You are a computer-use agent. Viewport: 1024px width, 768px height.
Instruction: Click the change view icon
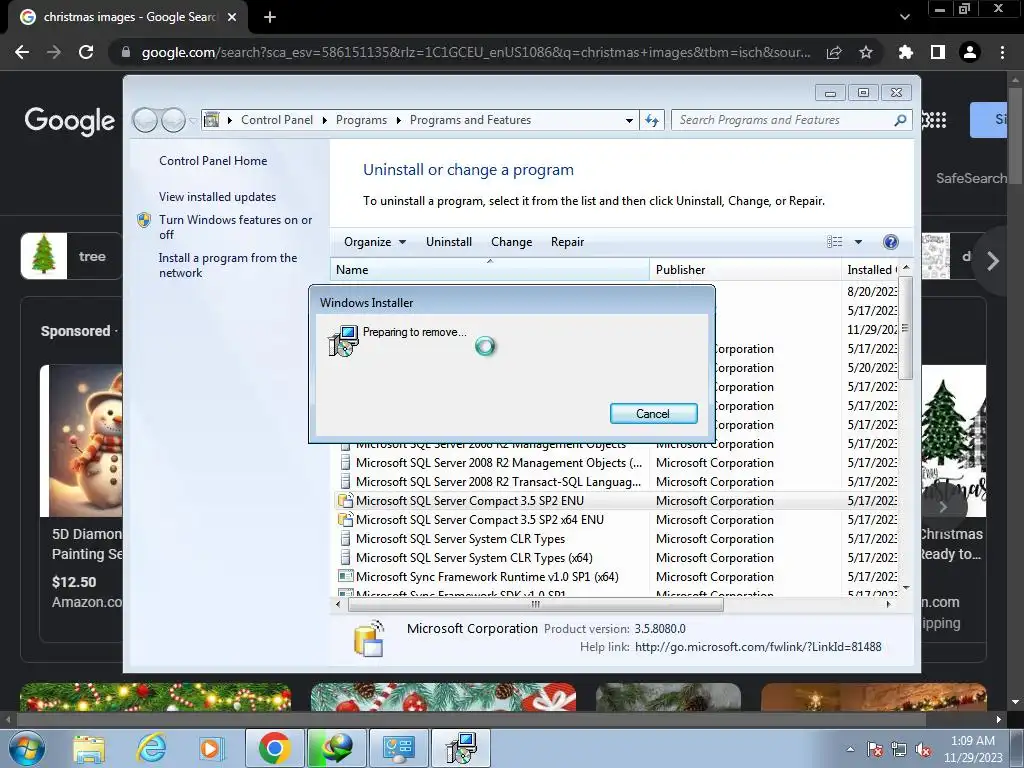coord(835,242)
